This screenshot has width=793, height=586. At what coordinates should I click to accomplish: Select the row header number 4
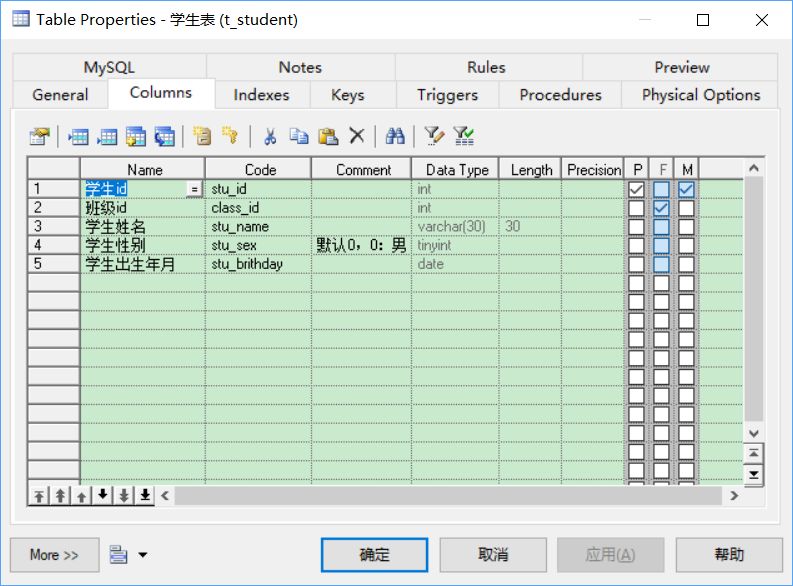tap(54, 245)
